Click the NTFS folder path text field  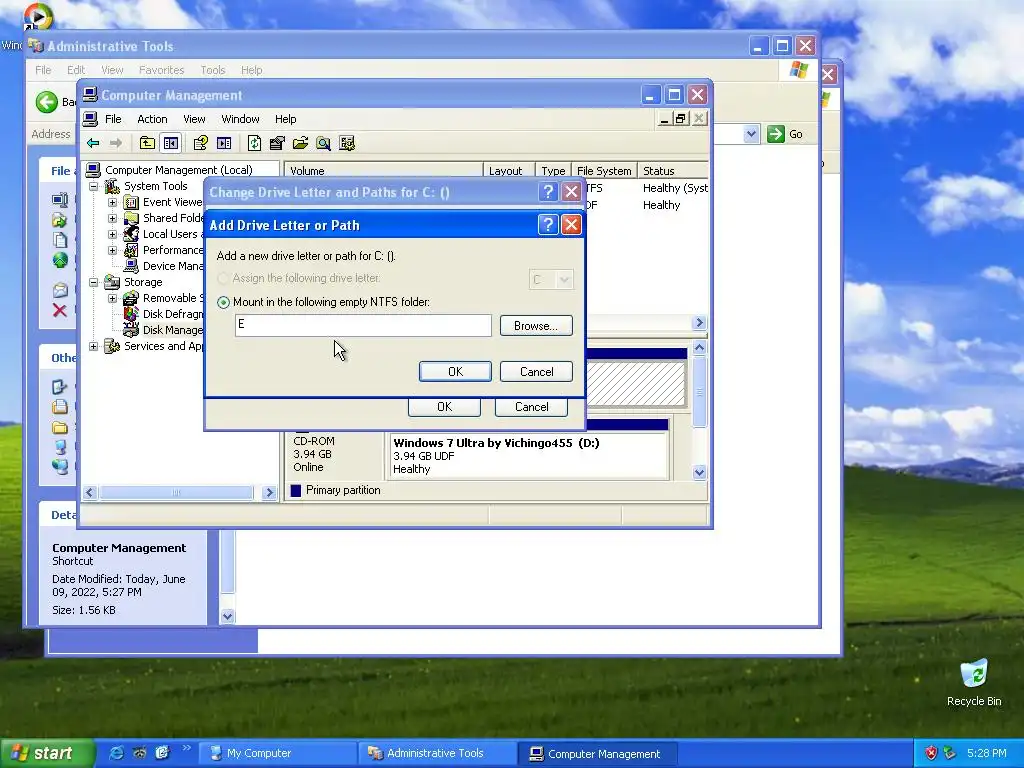[x=363, y=325]
